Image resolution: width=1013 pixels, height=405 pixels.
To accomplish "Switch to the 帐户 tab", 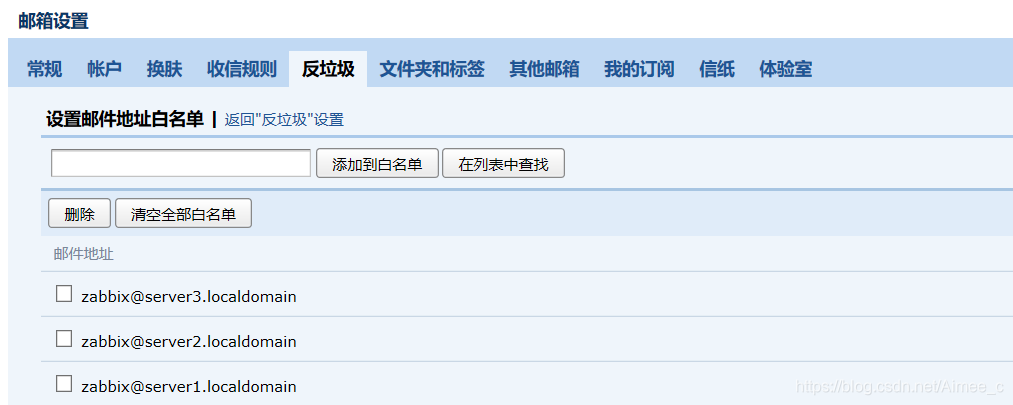I will click(x=105, y=69).
